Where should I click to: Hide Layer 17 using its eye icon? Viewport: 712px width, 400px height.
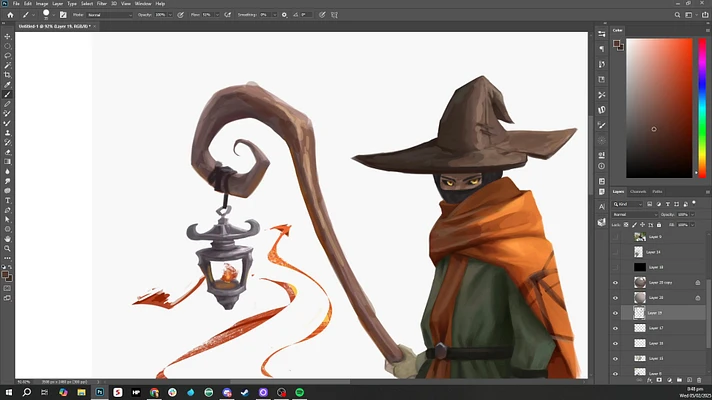click(615, 328)
